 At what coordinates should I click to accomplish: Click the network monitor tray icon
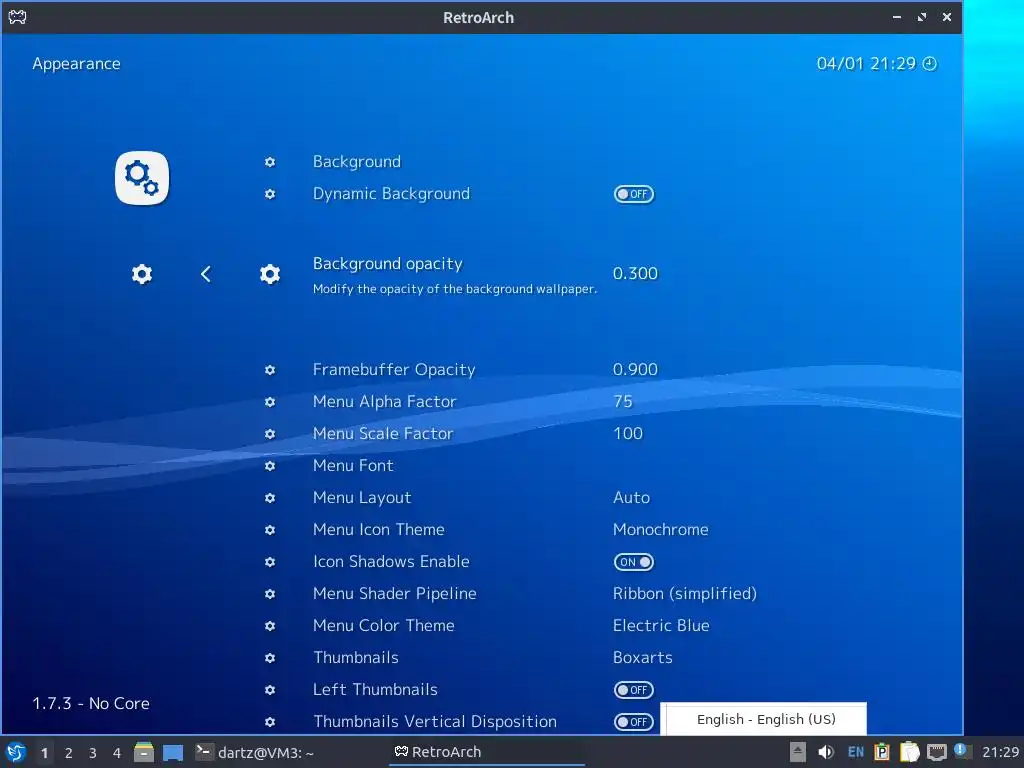936,752
